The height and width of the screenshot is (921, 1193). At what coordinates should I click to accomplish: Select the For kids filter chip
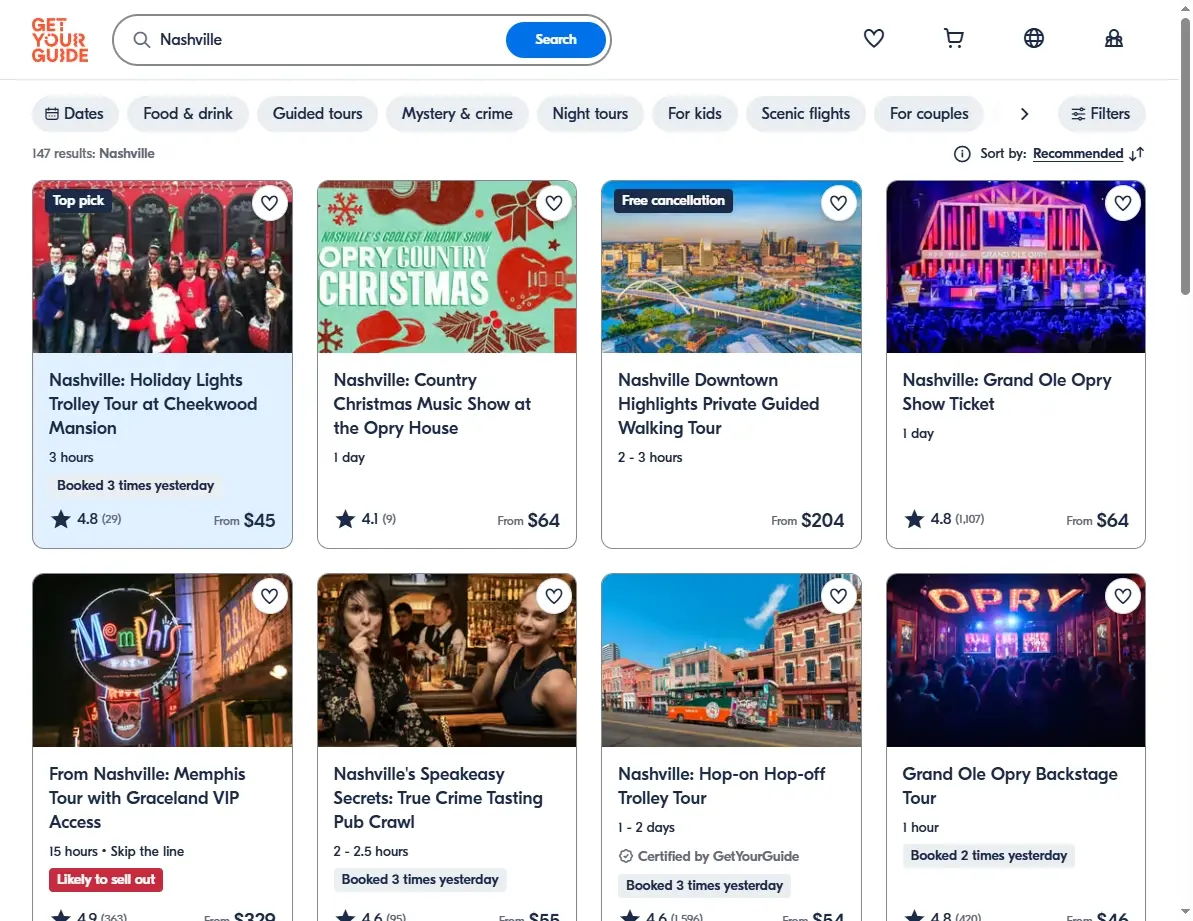tap(695, 114)
